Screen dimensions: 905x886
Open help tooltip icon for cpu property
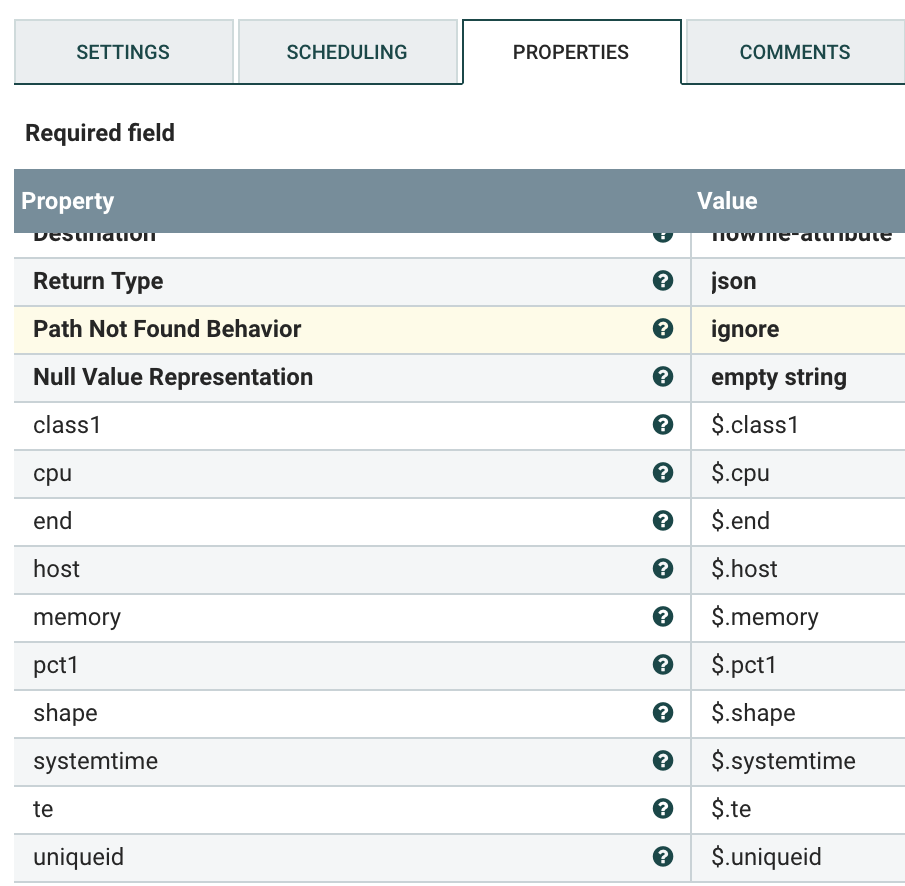[x=662, y=473]
